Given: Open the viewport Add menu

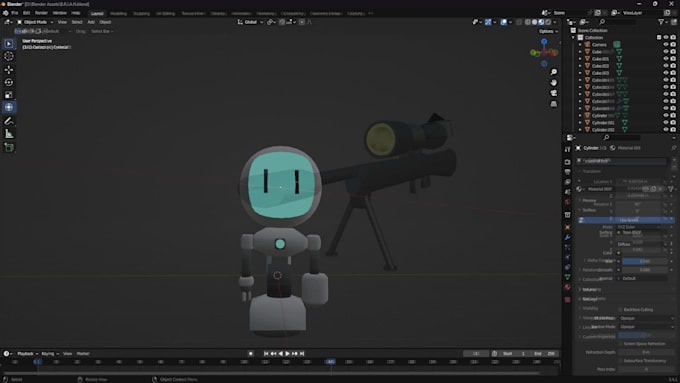Looking at the screenshot, I should point(91,22).
